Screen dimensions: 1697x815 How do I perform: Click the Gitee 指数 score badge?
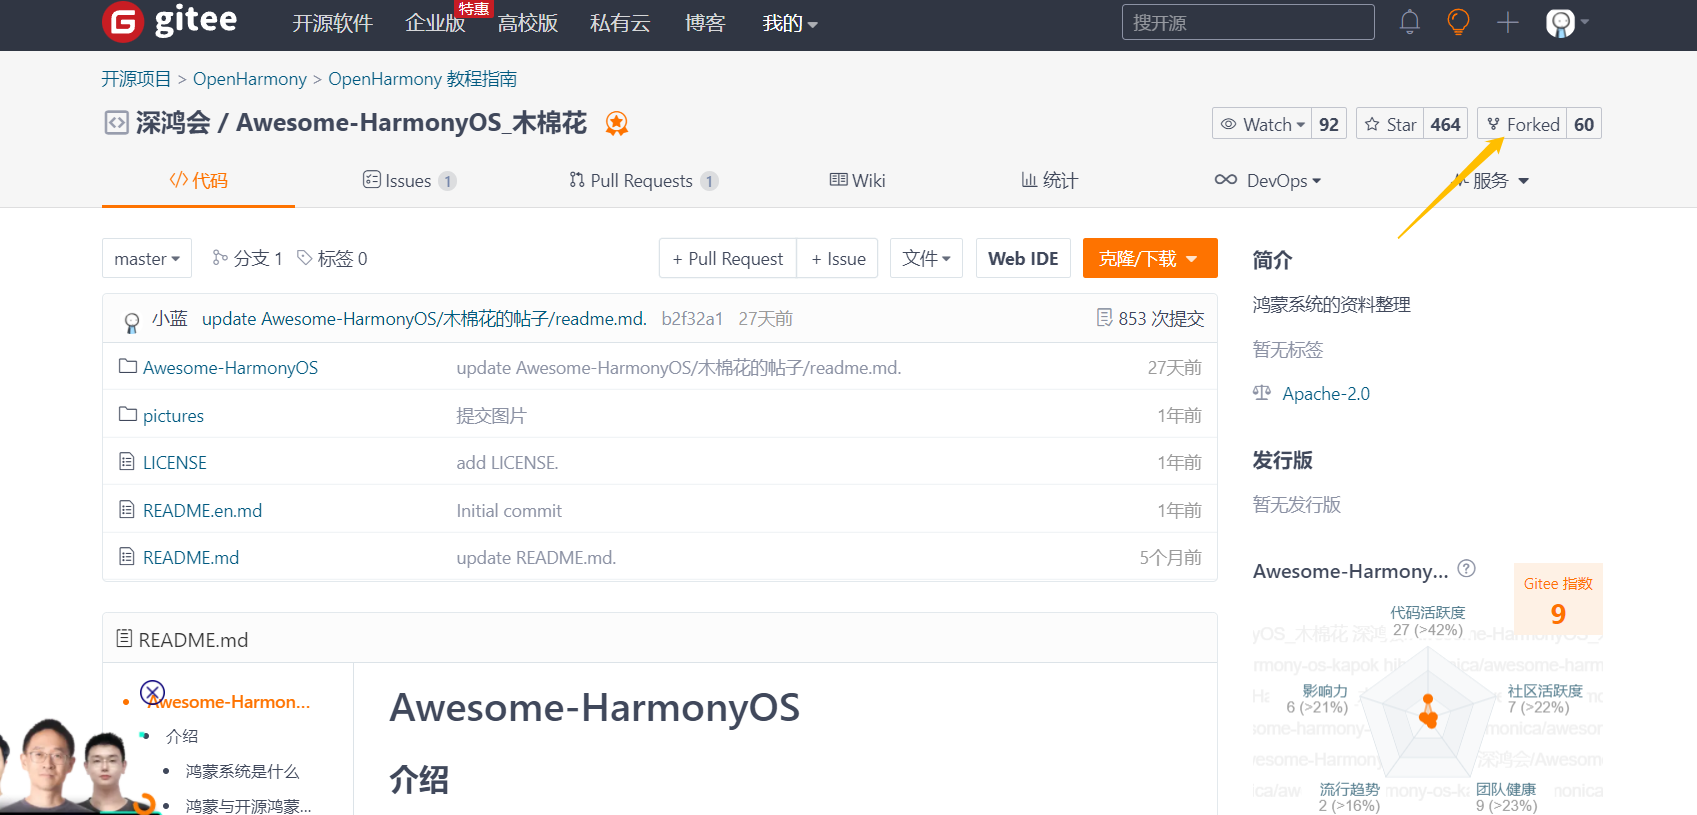coord(1558,599)
